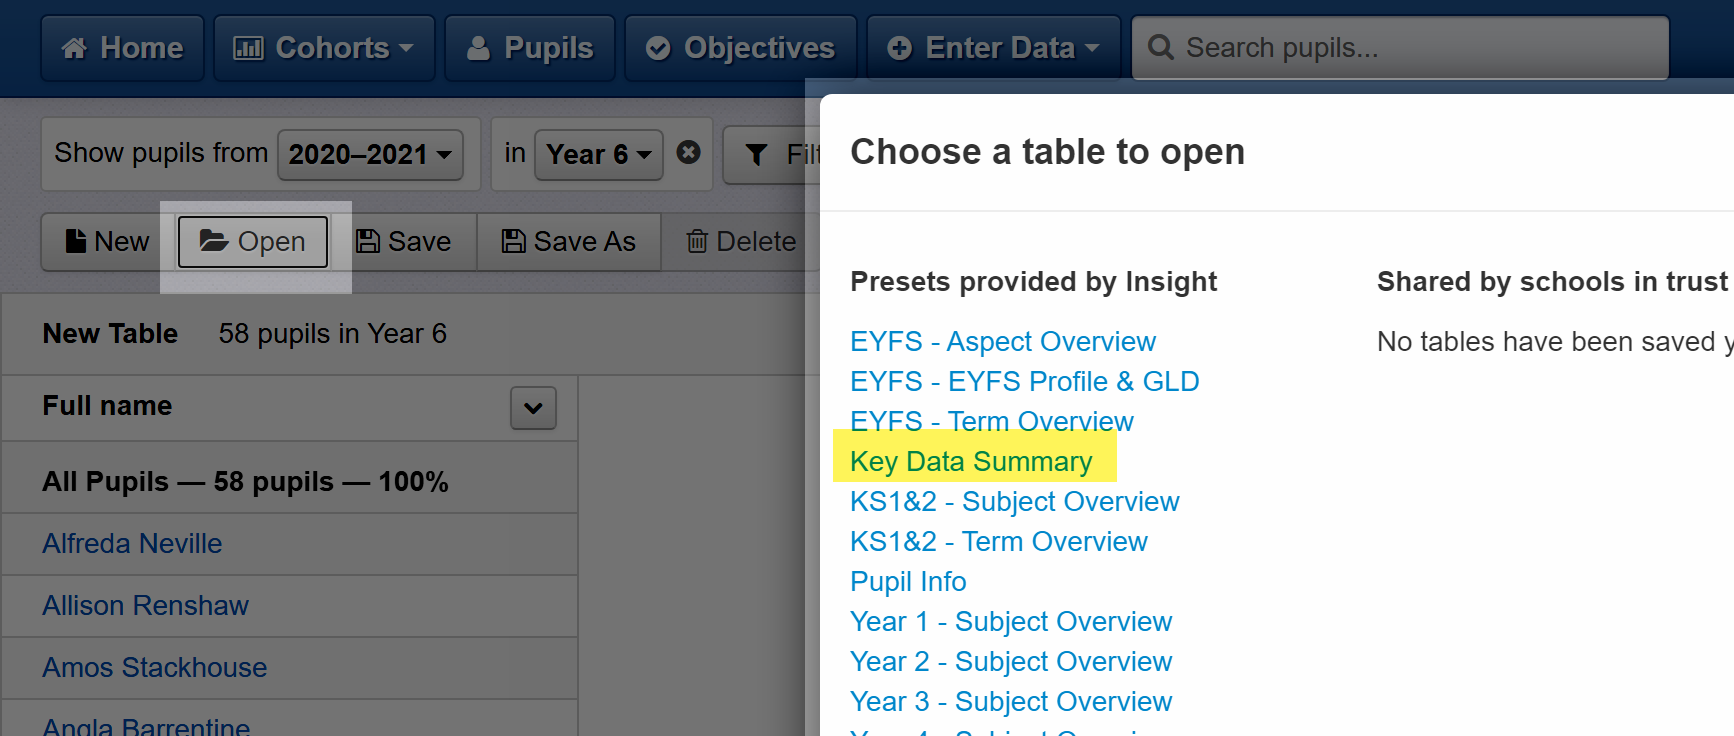Click the magnifier icon in search box
This screenshot has height=736, width=1734.
pyautogui.click(x=1160, y=47)
